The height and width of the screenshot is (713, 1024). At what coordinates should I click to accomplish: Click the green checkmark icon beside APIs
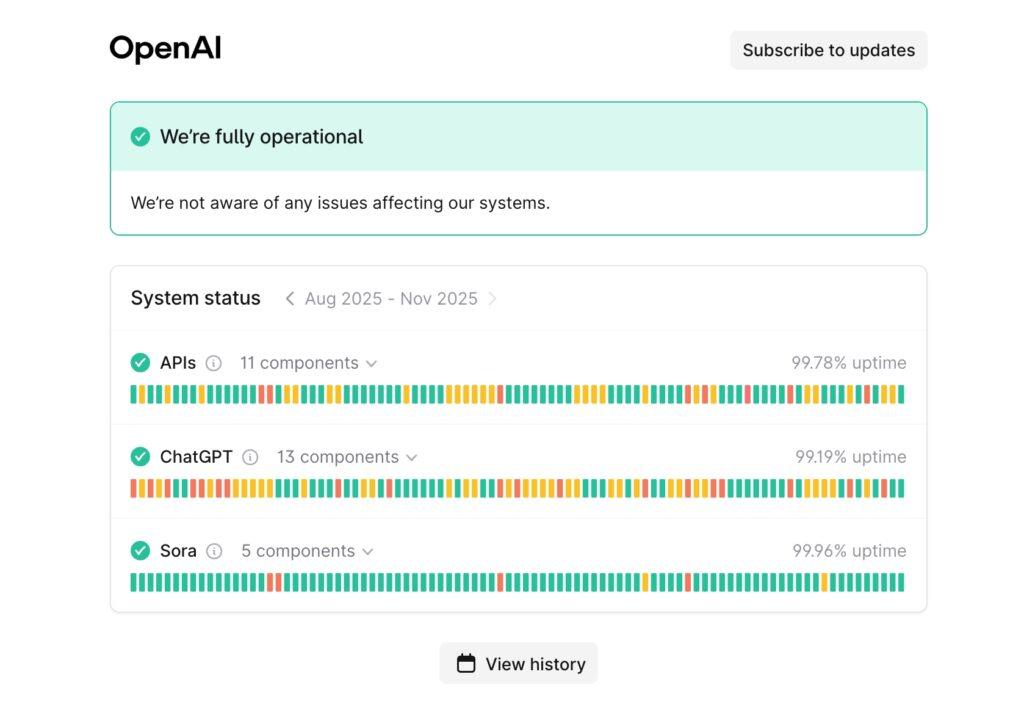point(140,363)
